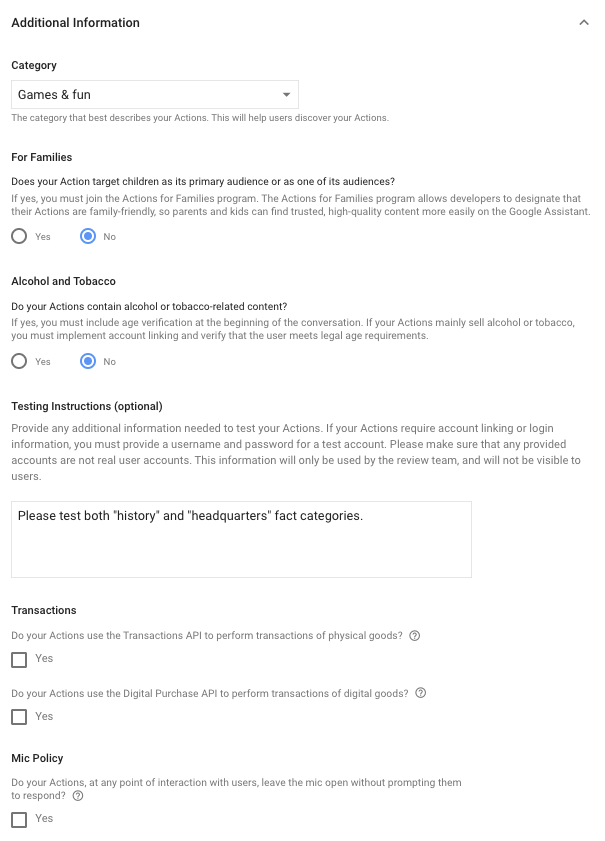
Task: Open help for Transactions API question
Action: tap(417, 635)
